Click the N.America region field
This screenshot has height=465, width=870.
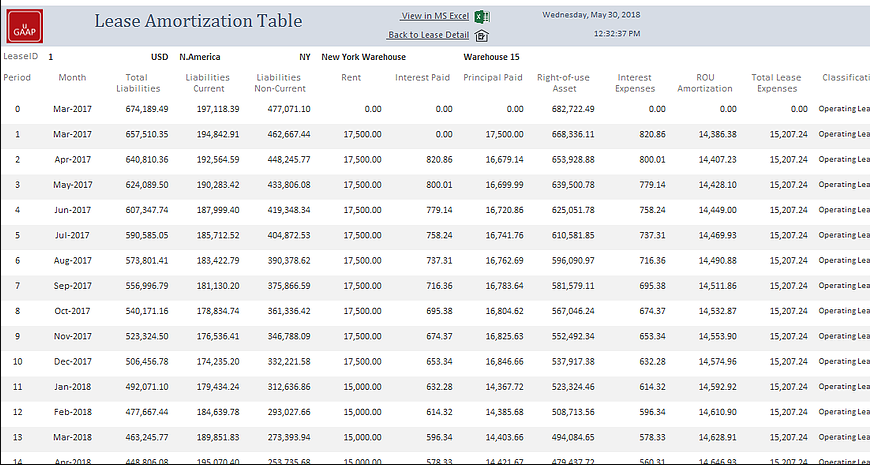[200, 57]
